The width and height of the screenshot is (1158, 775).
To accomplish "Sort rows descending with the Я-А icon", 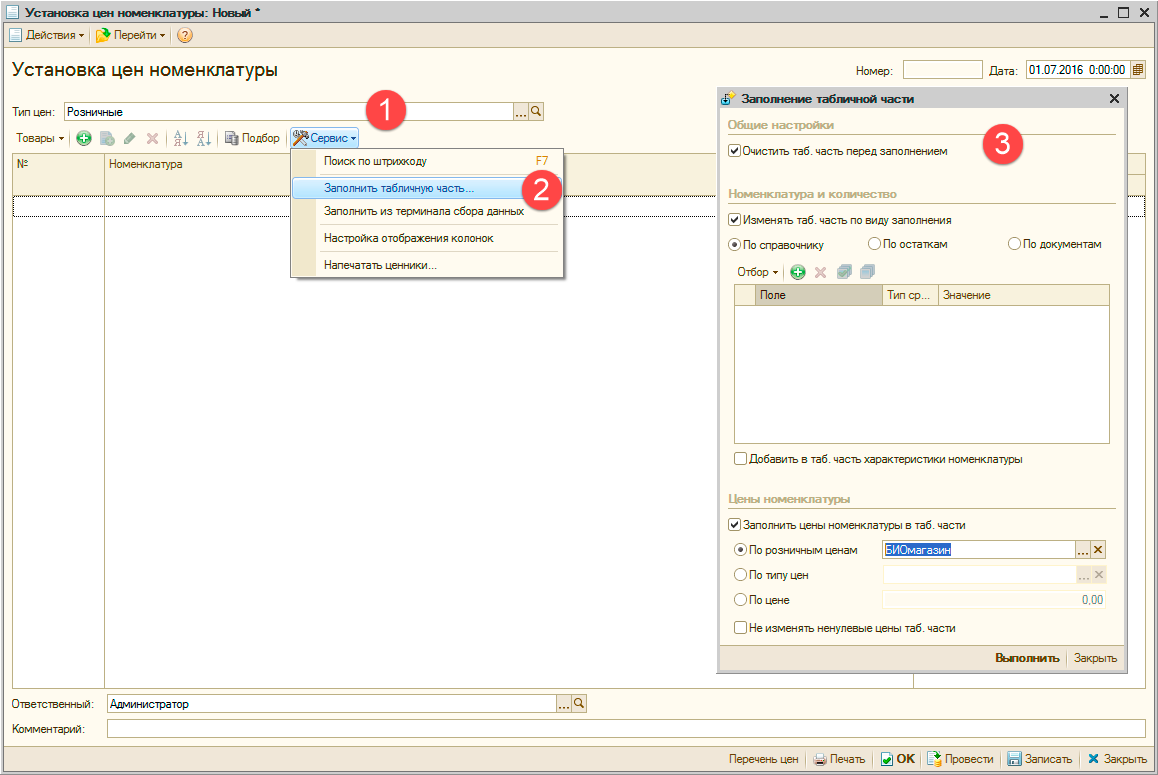I will pos(203,138).
